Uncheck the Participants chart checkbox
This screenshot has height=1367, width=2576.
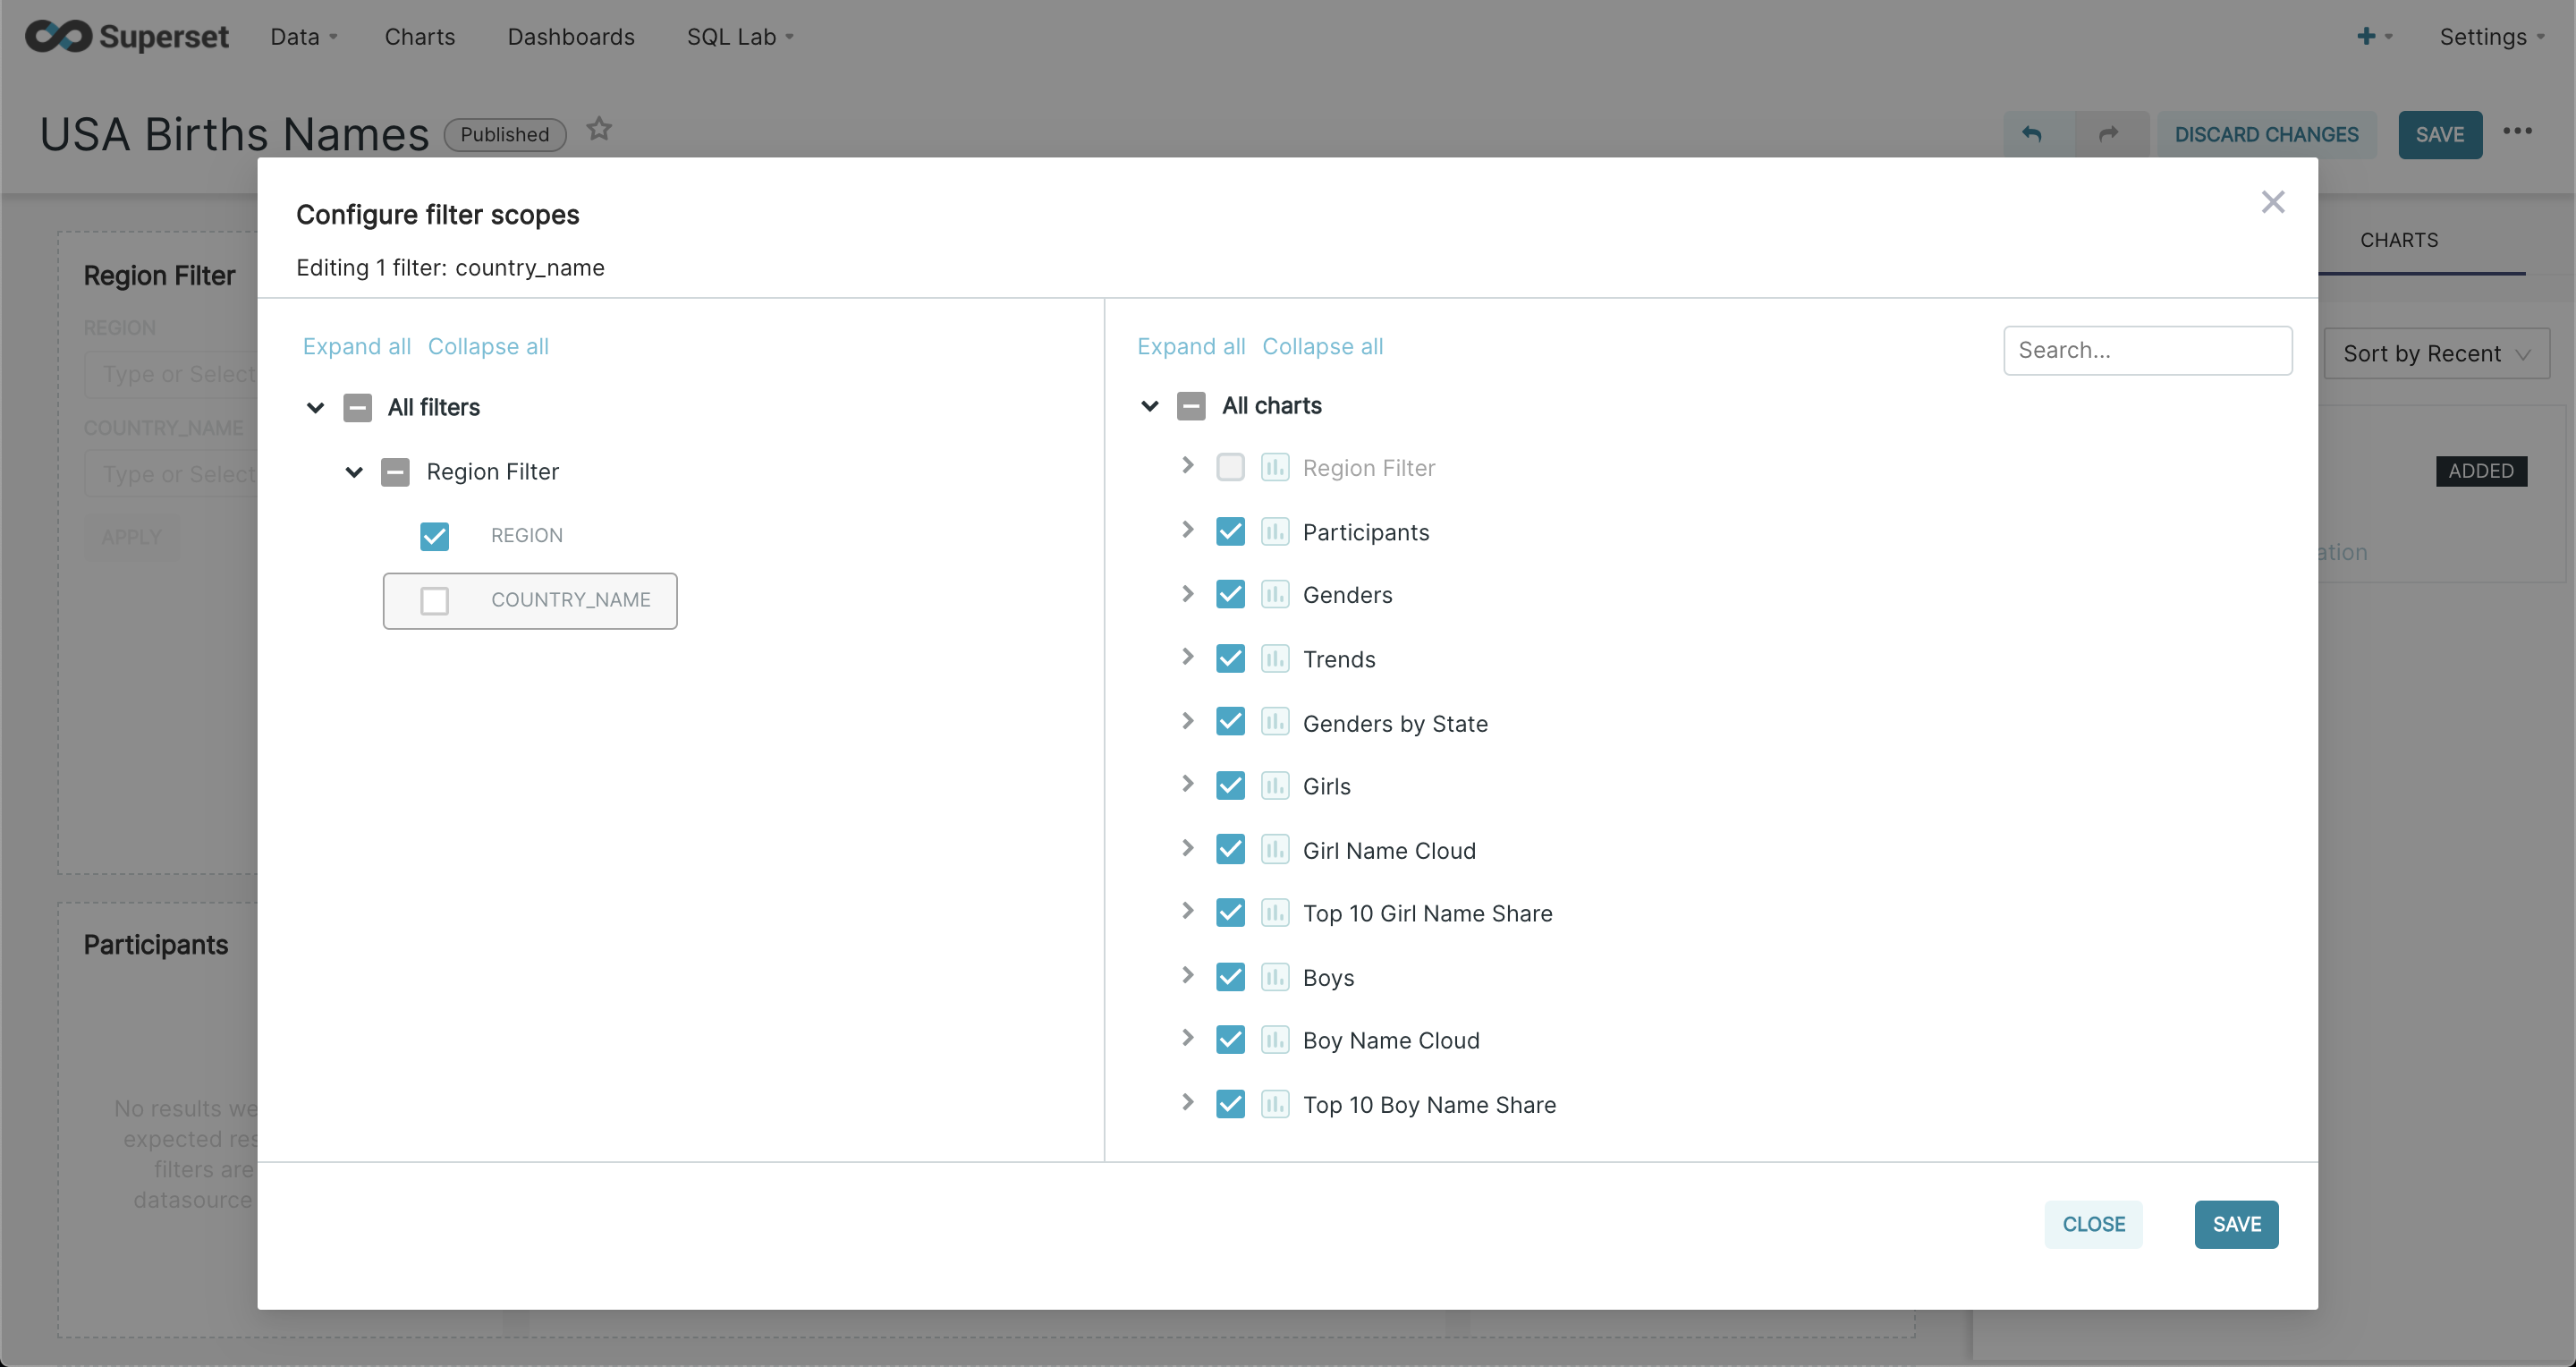(x=1230, y=532)
